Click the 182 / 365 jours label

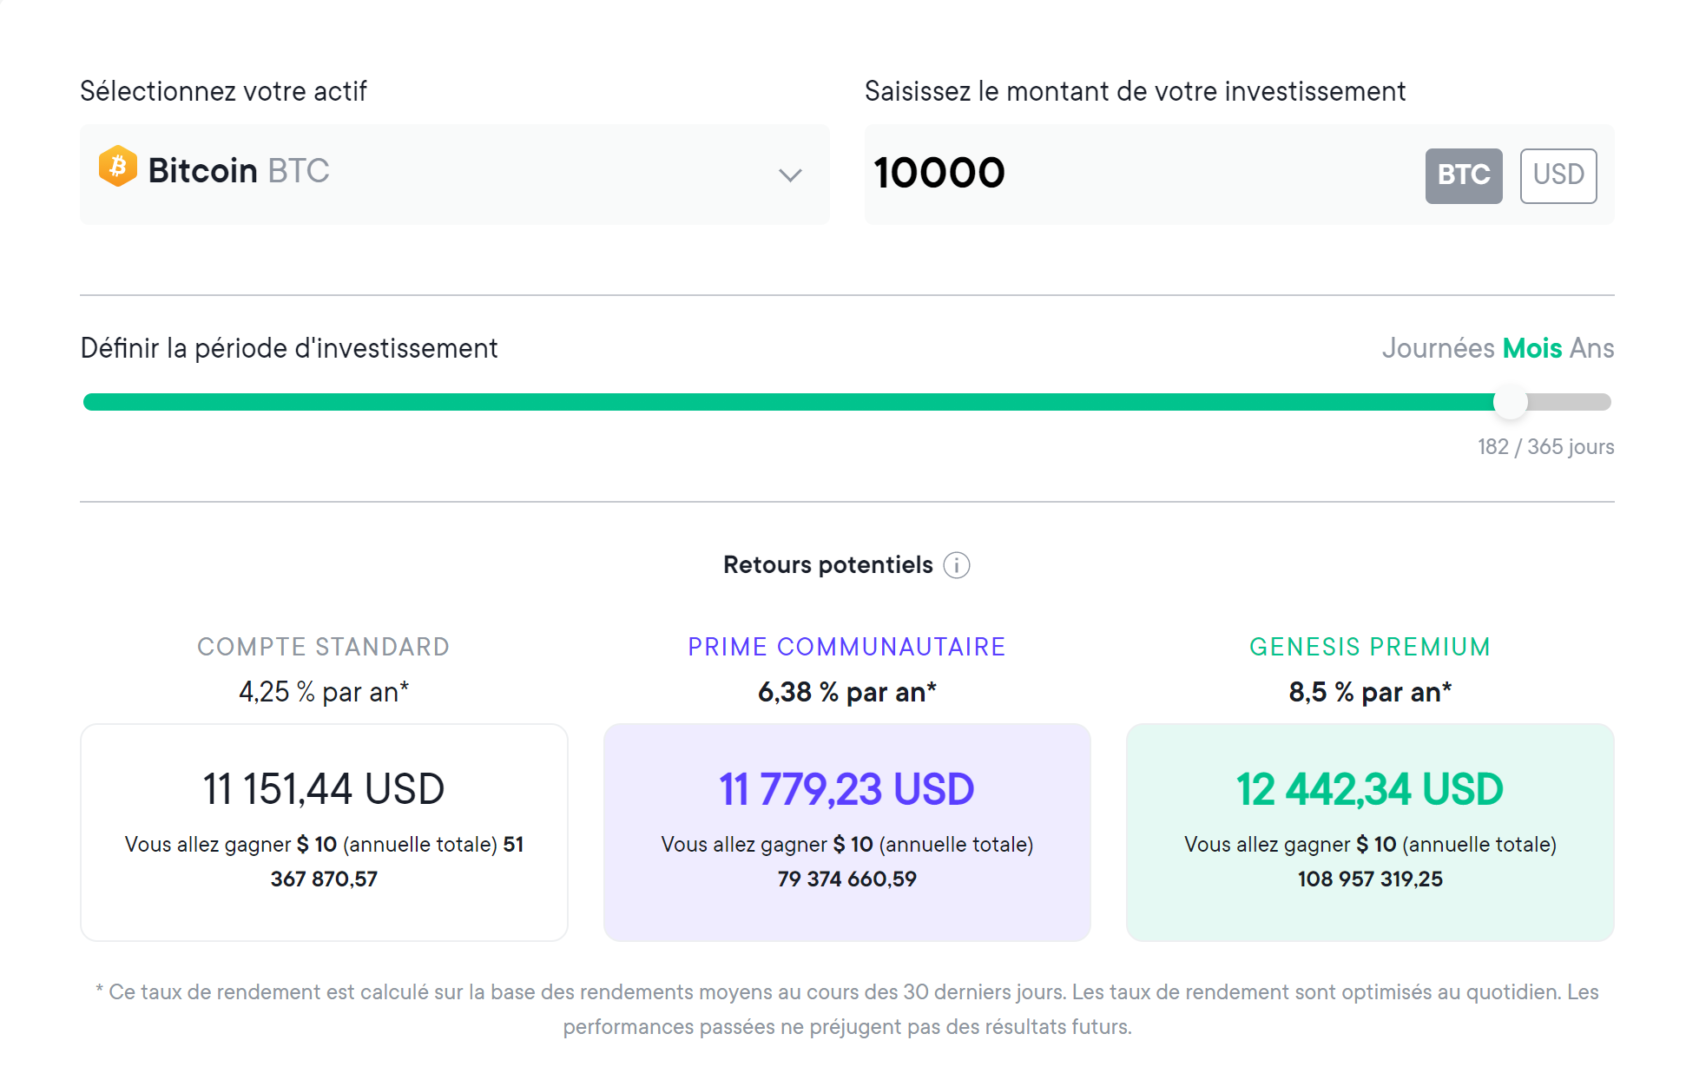tap(1545, 447)
